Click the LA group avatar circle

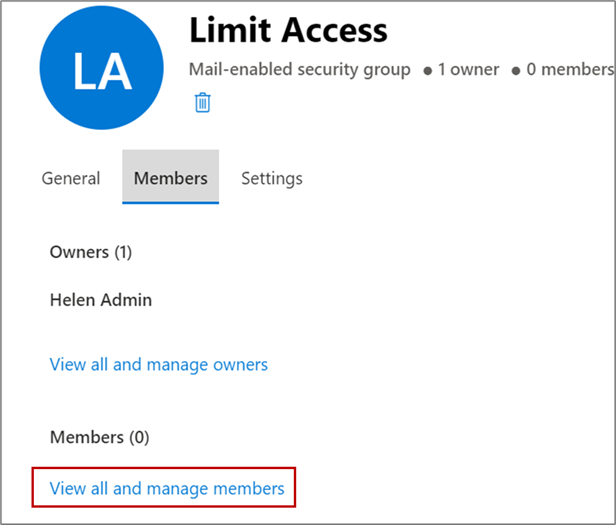coord(101,68)
